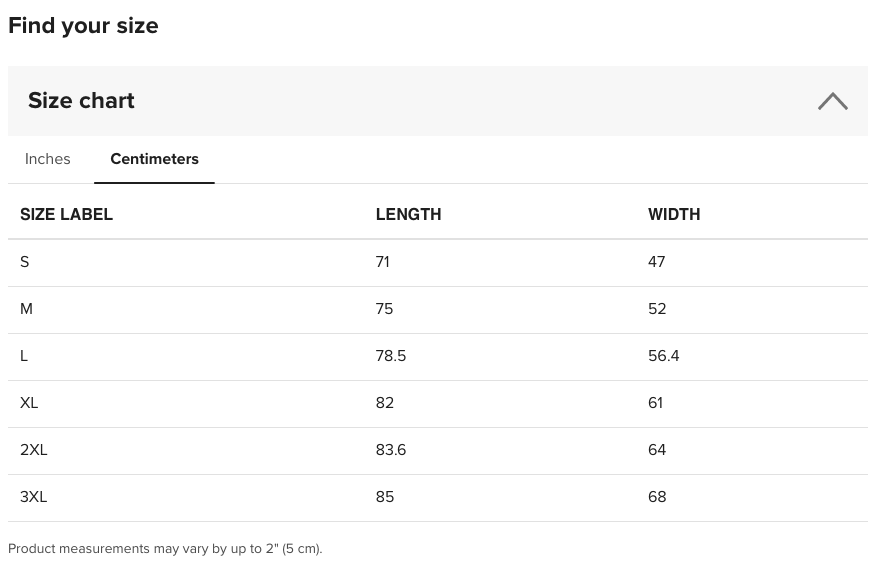Viewport: 879px width, 576px height.
Task: Select the Centimeters tab
Action: [154, 159]
